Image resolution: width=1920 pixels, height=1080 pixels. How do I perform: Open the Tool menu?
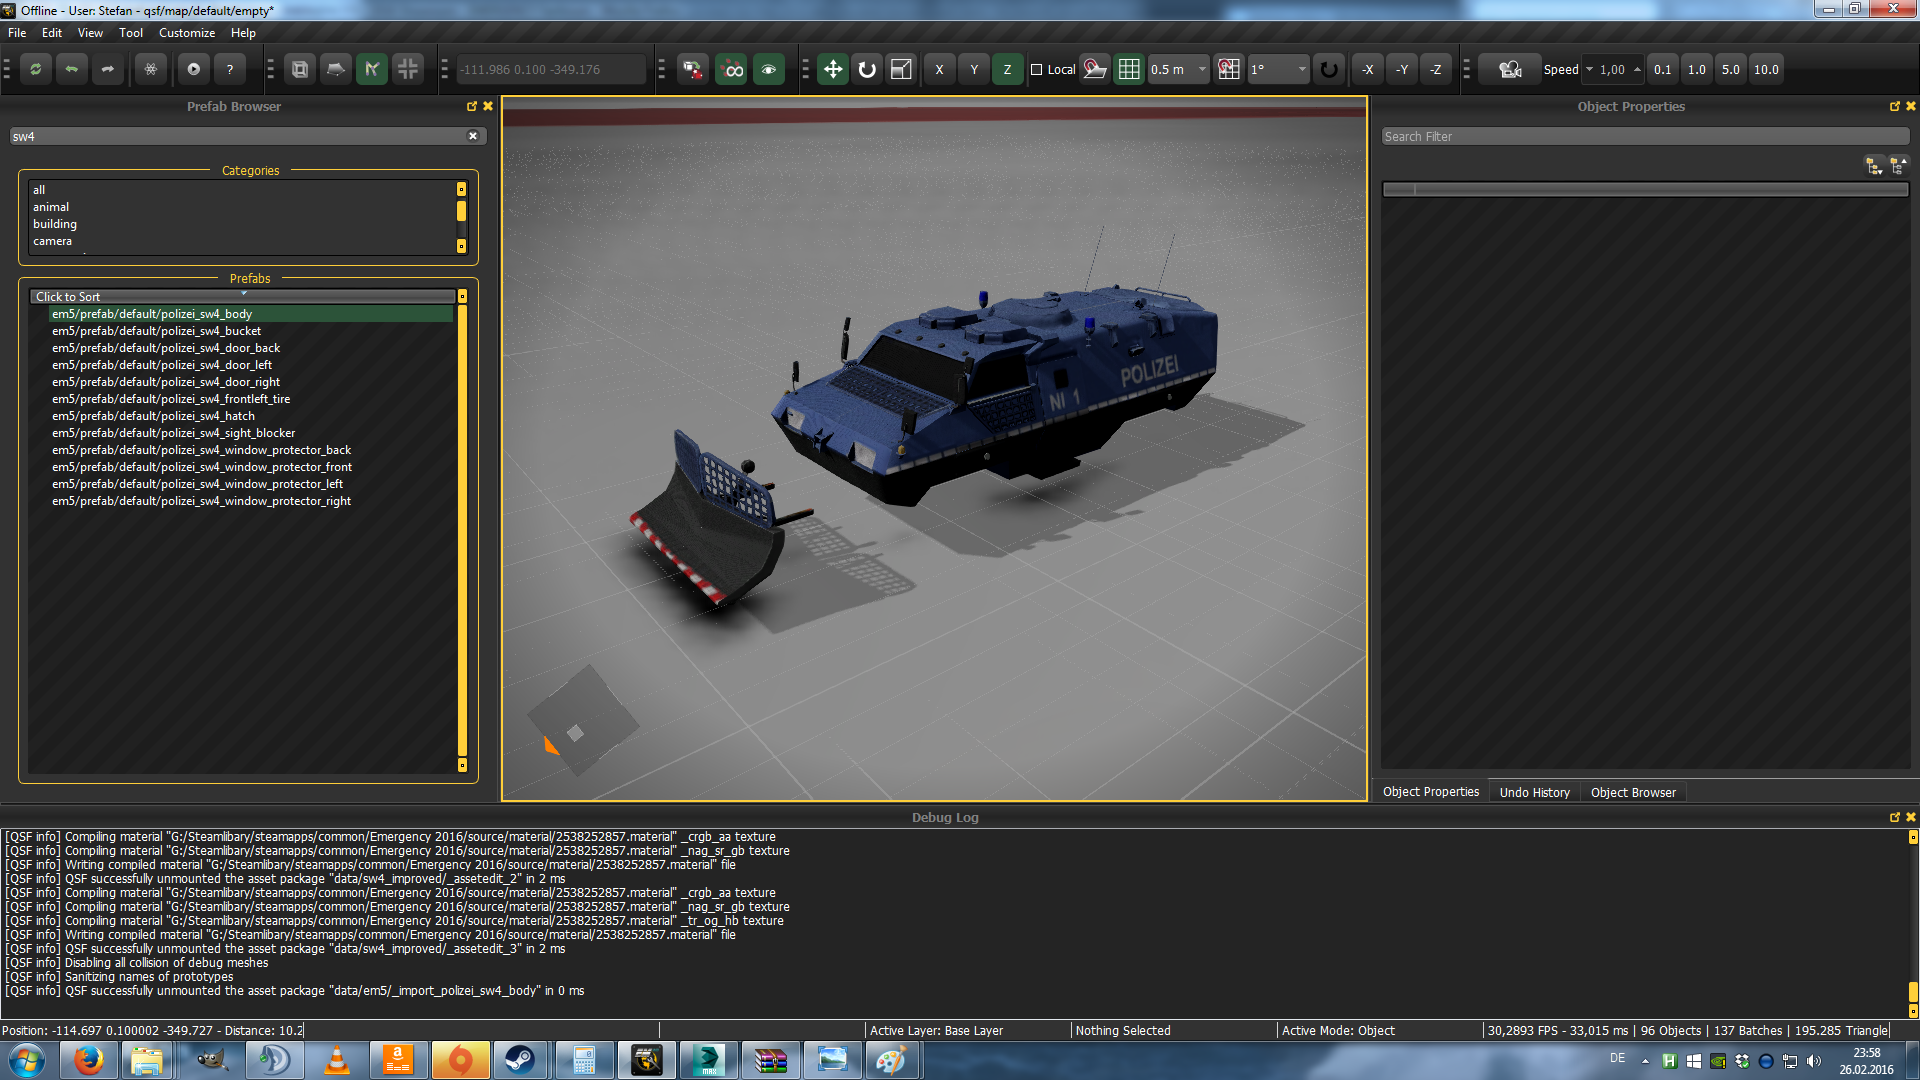pos(131,33)
